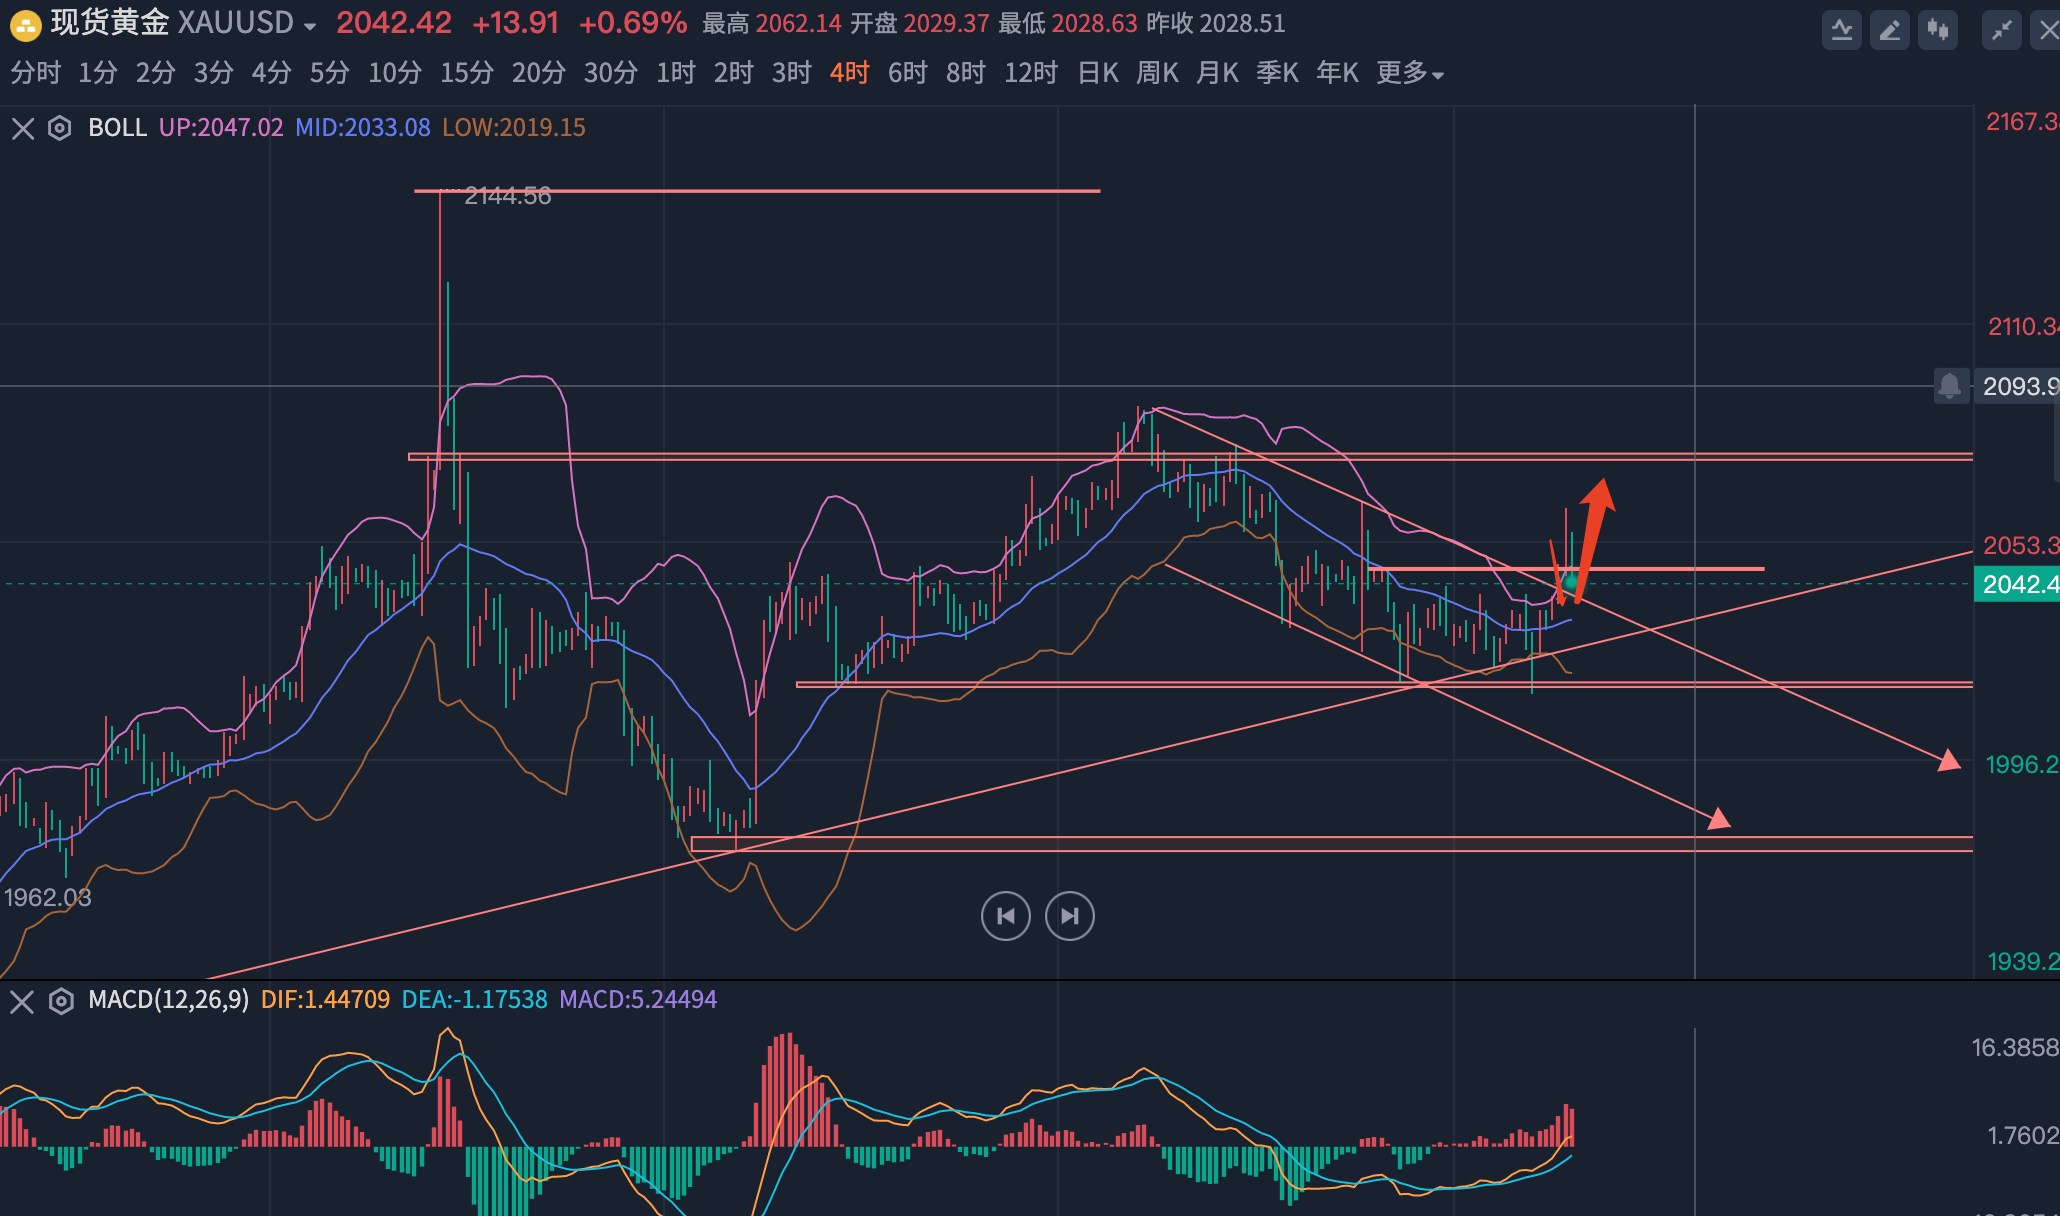This screenshot has height=1216, width=2060.
Task: Click the 最低 2028.63 value
Action: [1068, 23]
